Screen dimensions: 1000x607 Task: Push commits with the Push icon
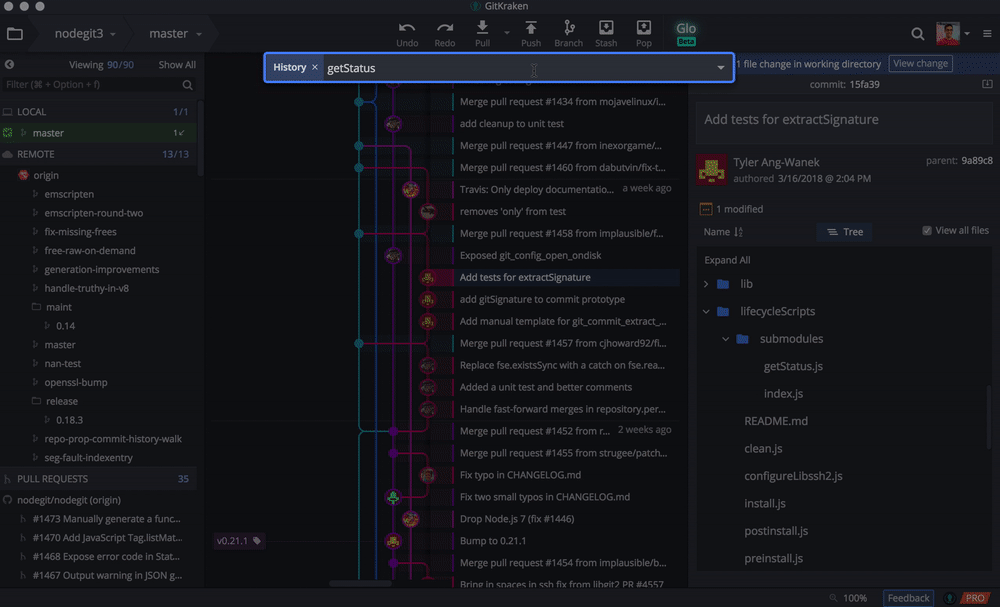[x=531, y=27]
